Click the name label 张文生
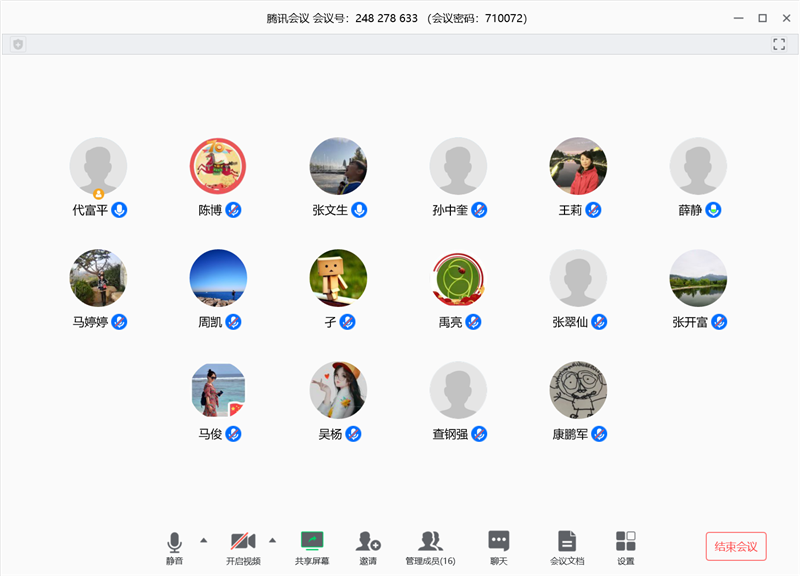The height and width of the screenshot is (576, 800). pyautogui.click(x=330, y=210)
